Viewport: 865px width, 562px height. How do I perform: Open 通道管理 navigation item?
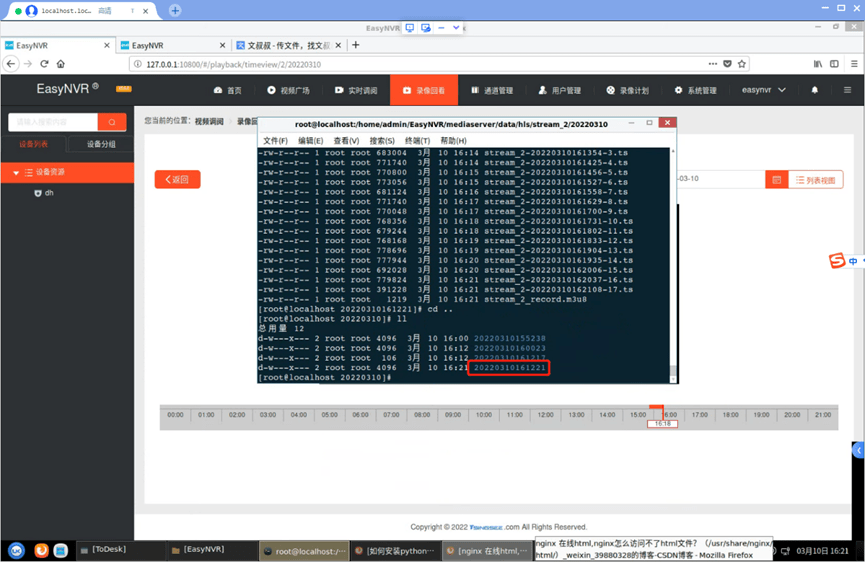pos(492,90)
